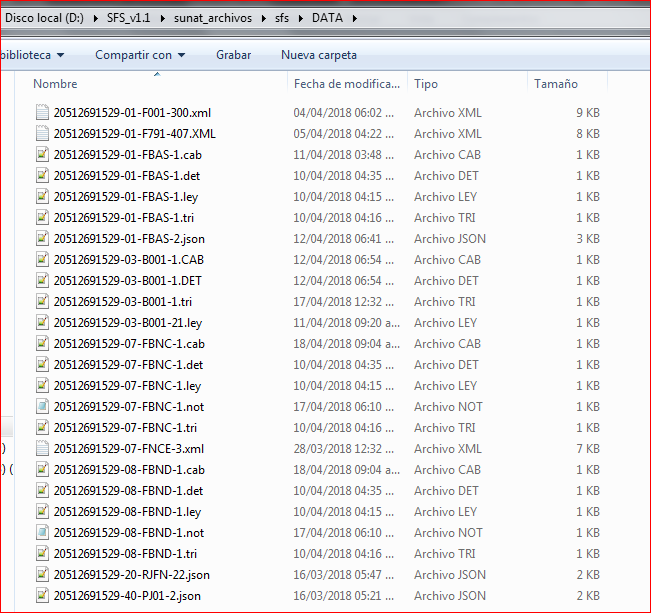Expand the arrow after sfs in the path

pos(301,19)
